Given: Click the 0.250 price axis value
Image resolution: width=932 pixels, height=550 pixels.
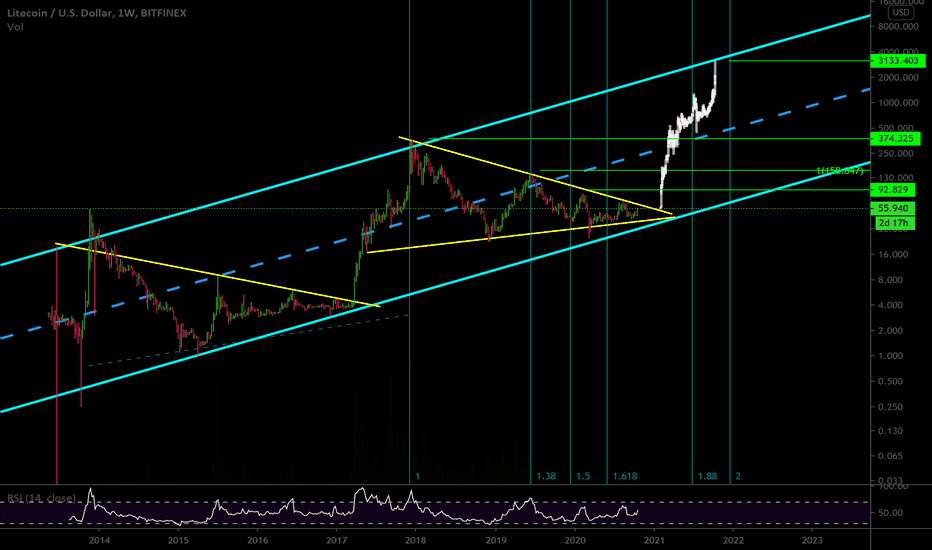Looking at the screenshot, I should click(890, 407).
